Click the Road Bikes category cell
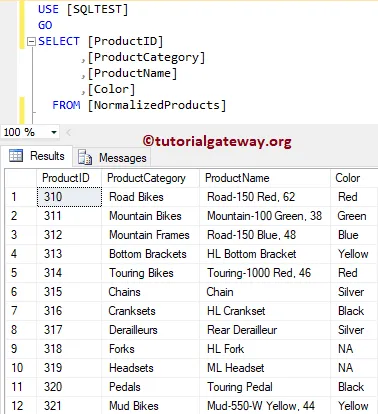Screen dimensions: 378x414 click(x=150, y=197)
